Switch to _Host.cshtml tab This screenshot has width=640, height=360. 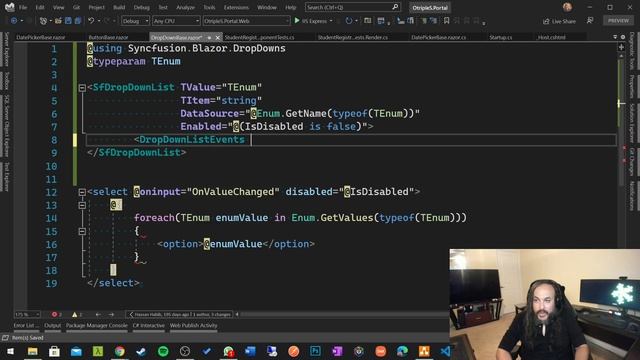pos(551,37)
